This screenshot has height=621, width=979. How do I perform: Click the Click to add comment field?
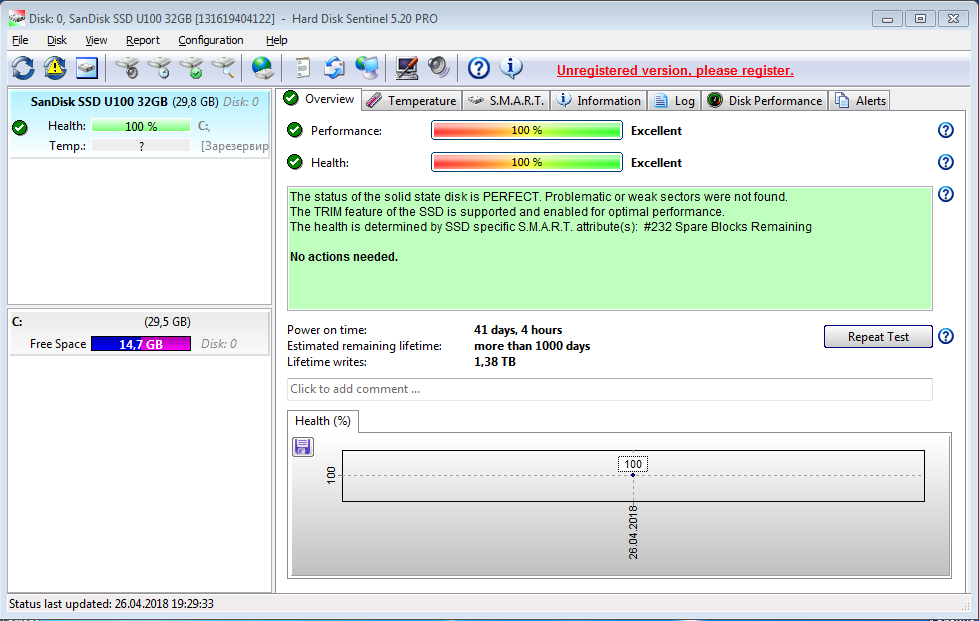609,389
